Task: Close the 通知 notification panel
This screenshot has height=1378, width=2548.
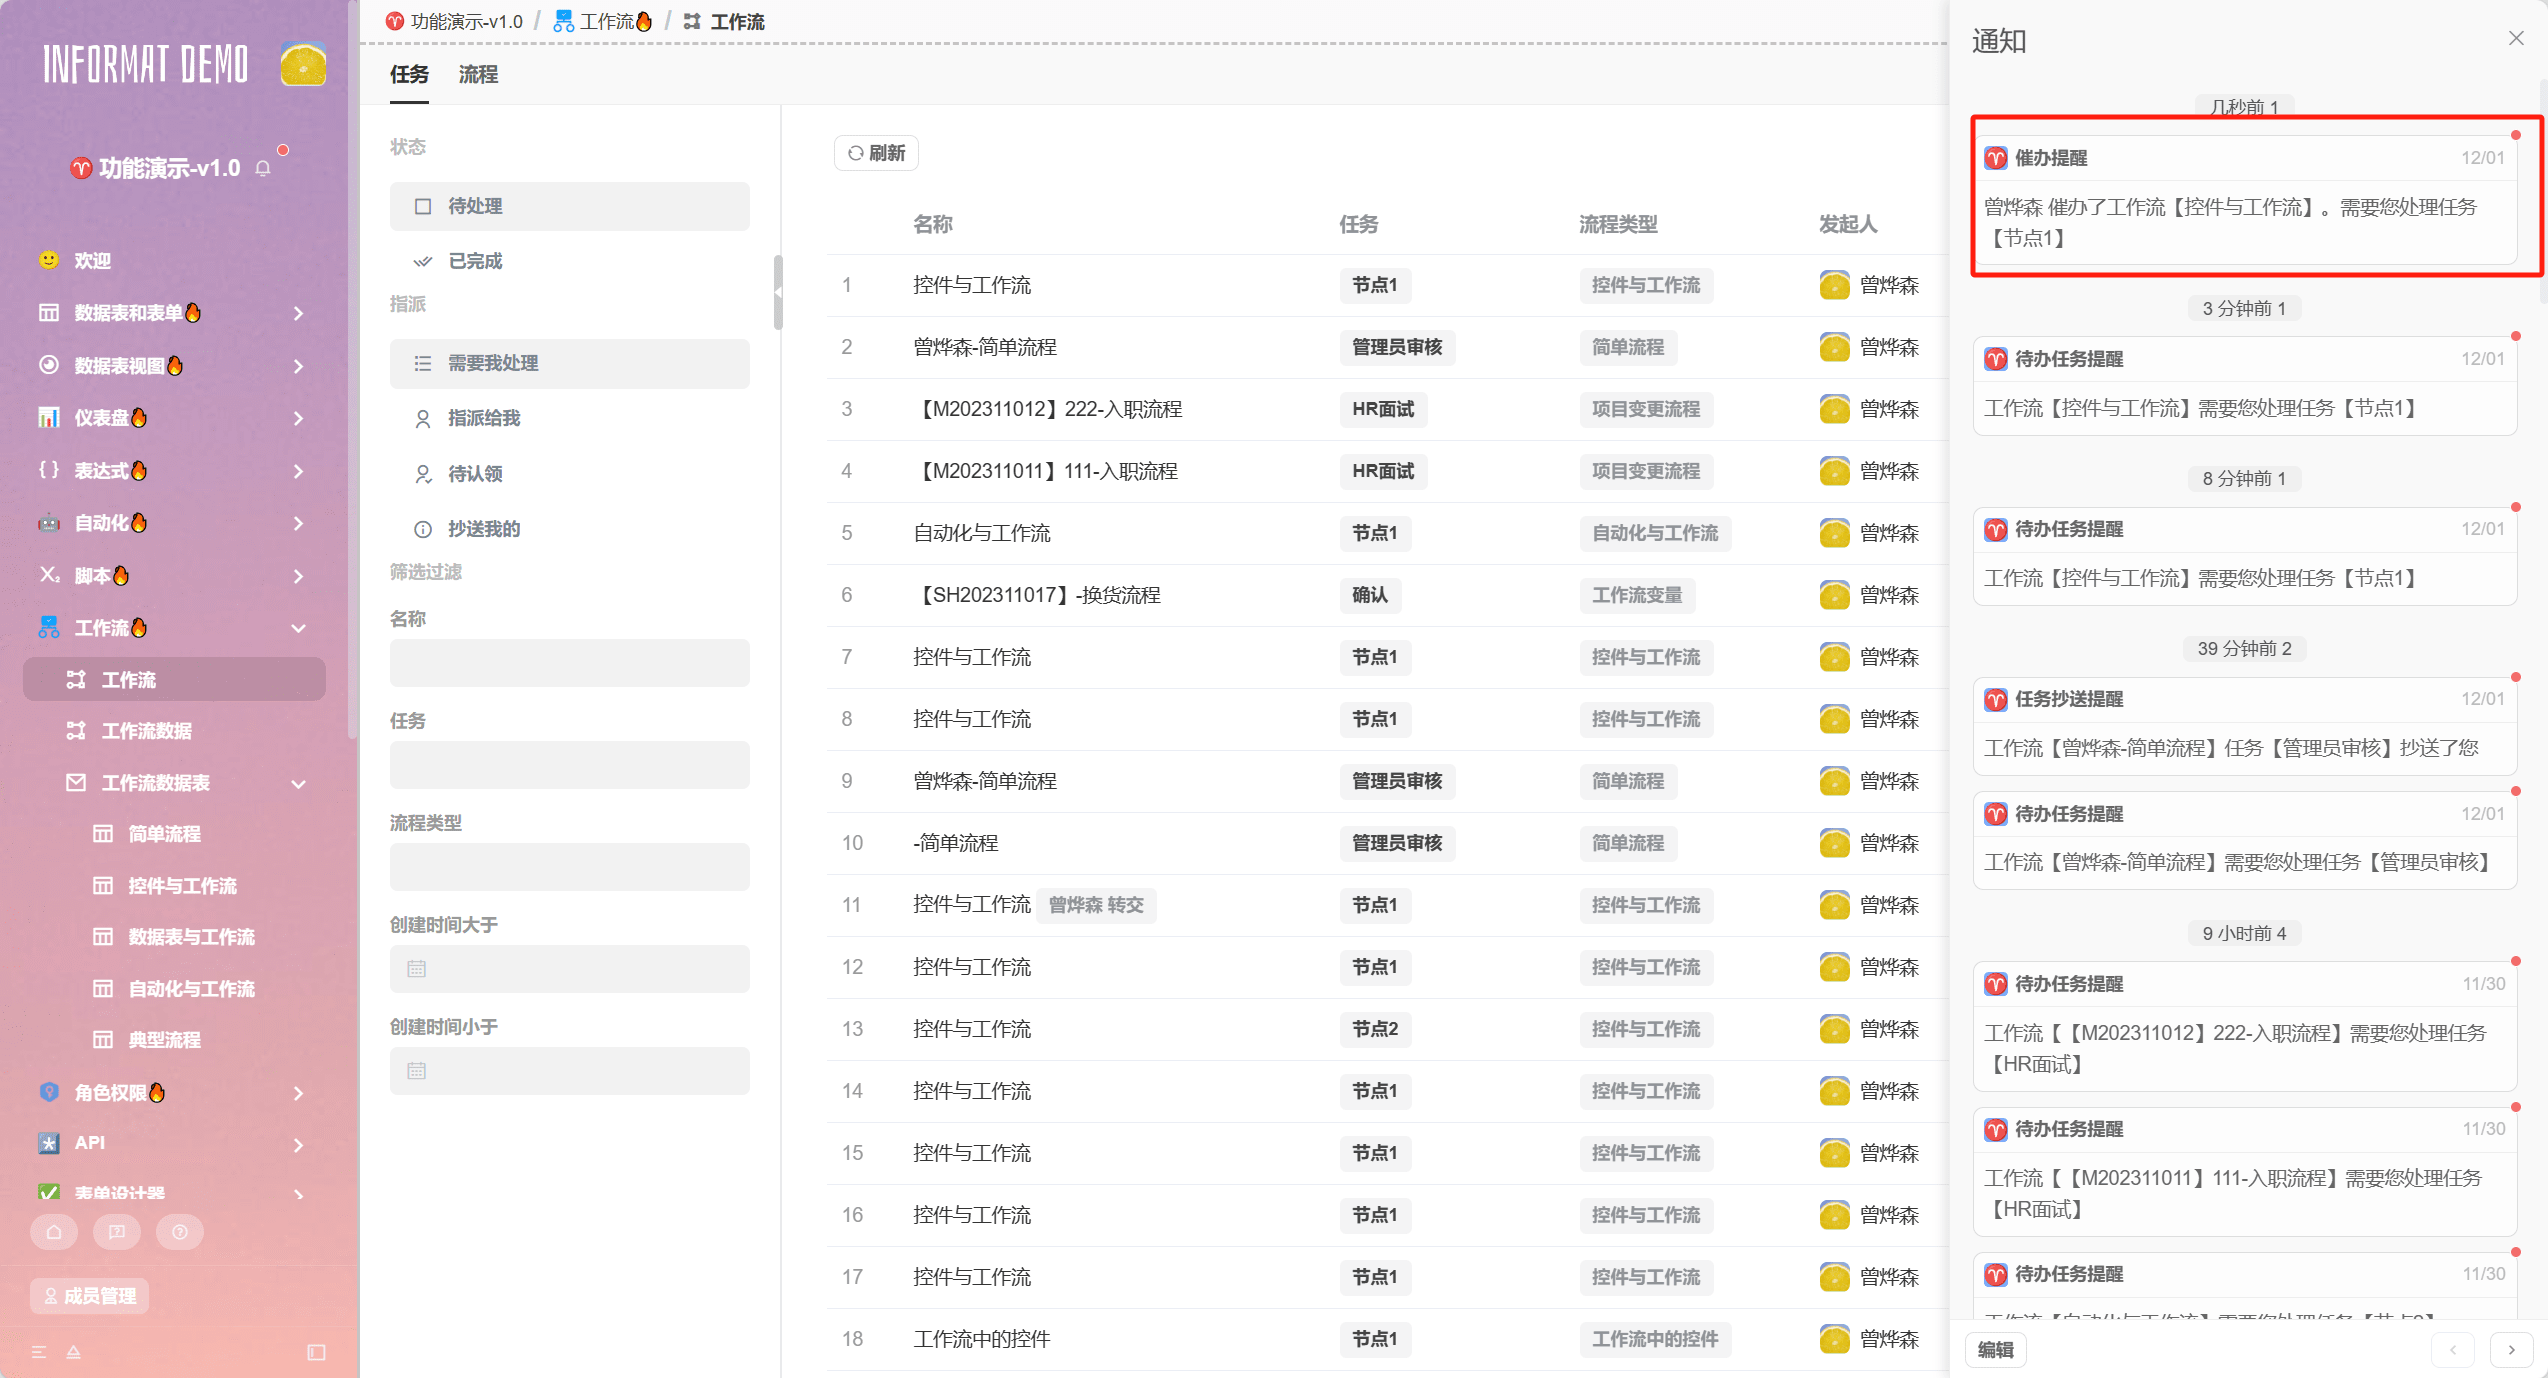Action: [2516, 39]
